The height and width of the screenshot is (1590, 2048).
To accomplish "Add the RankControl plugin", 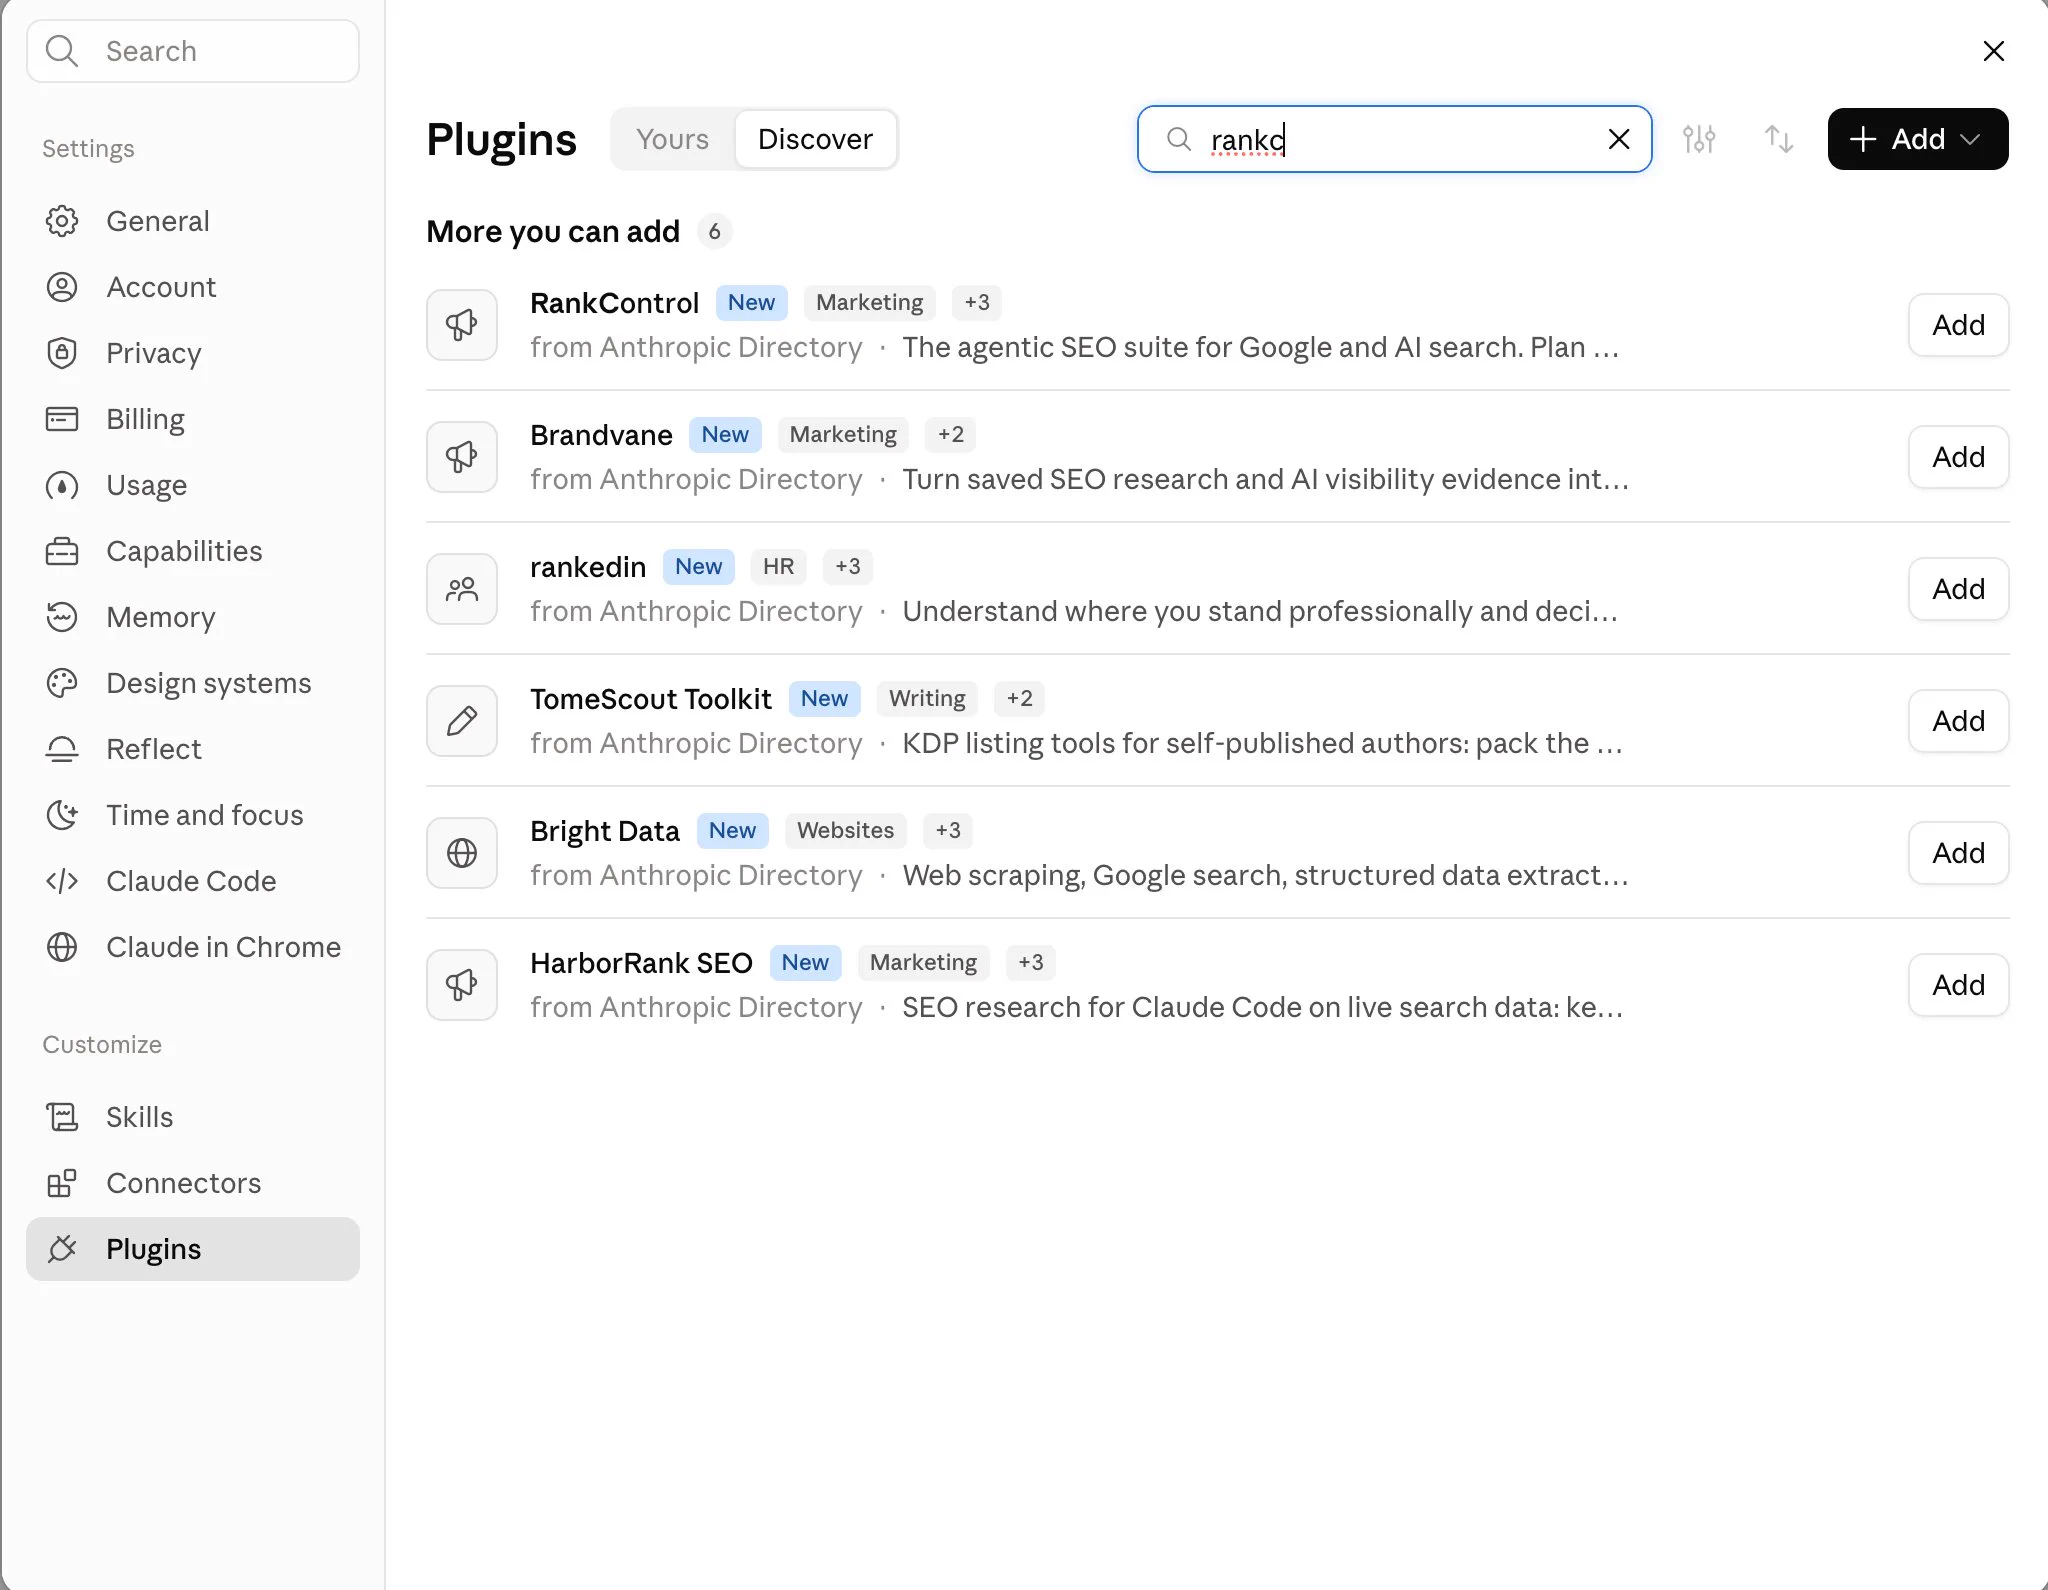I will point(1958,325).
